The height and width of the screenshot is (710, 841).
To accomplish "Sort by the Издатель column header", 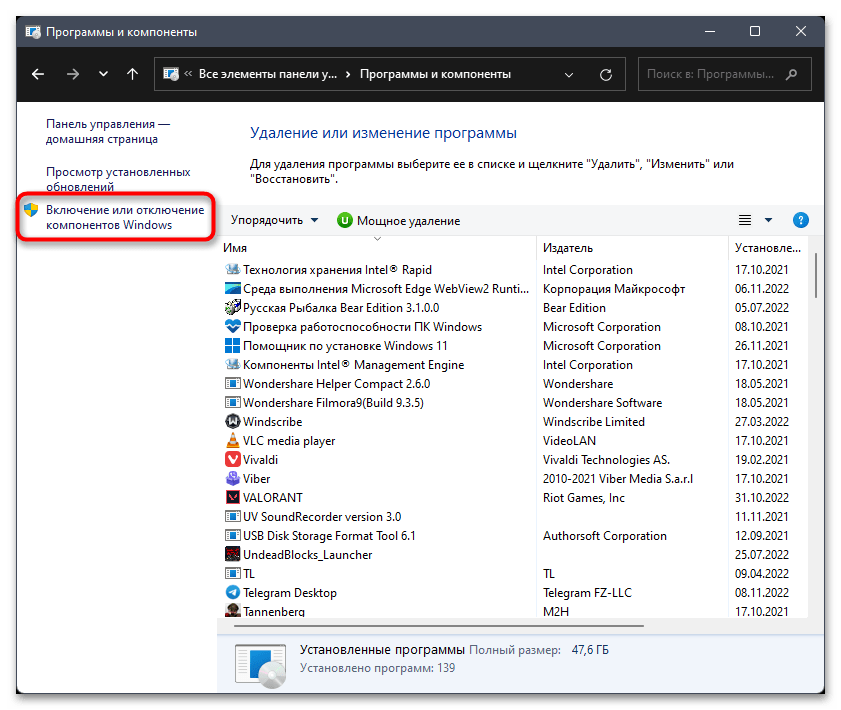I will coord(567,248).
